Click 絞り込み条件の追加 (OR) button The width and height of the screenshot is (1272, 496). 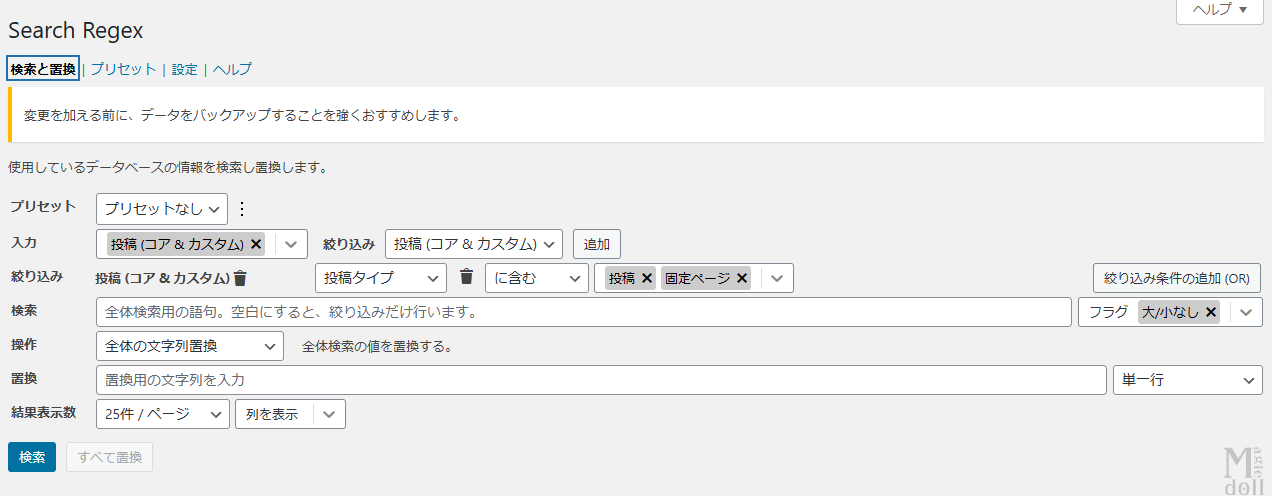pos(1176,278)
